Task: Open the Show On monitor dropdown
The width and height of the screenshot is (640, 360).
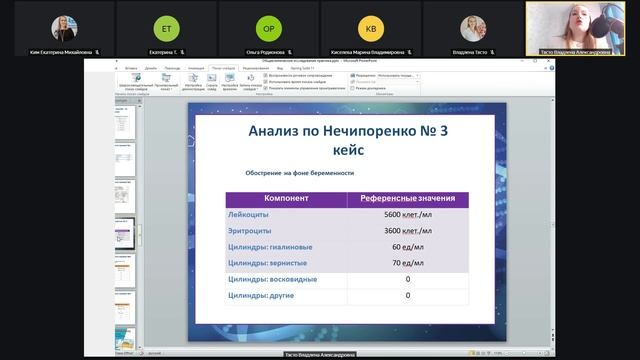Action: click(398, 82)
